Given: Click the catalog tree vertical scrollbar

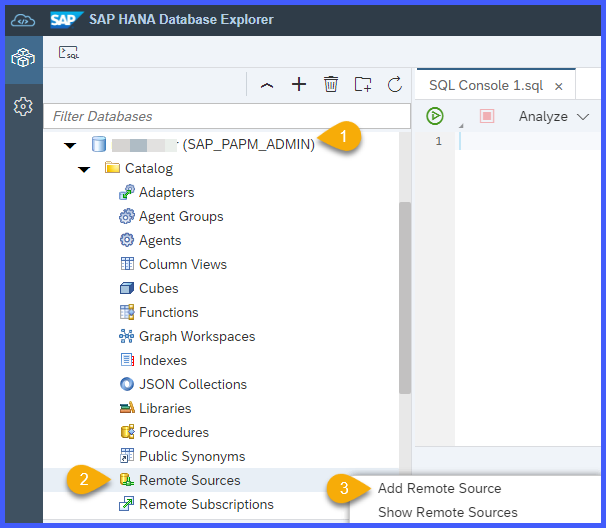Looking at the screenshot, I should tap(405, 298).
